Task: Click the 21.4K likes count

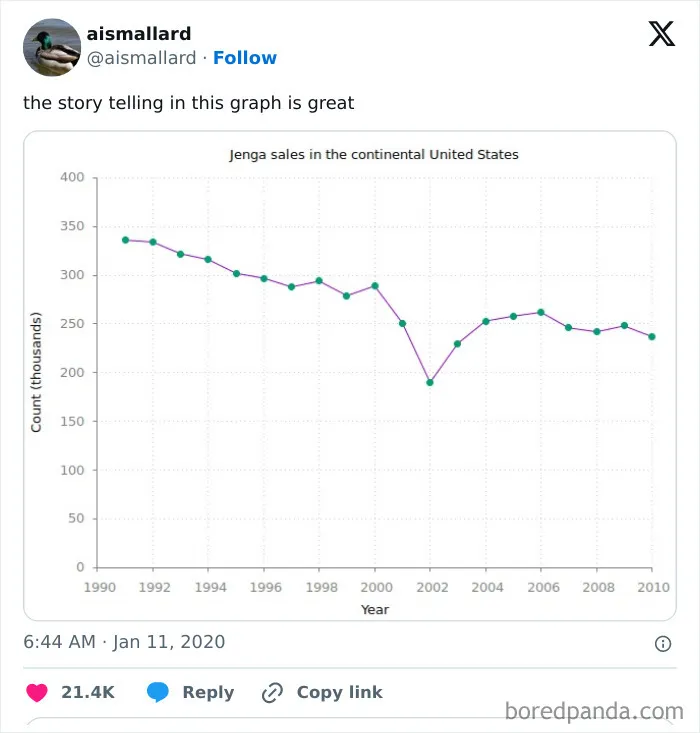Action: coord(88,692)
